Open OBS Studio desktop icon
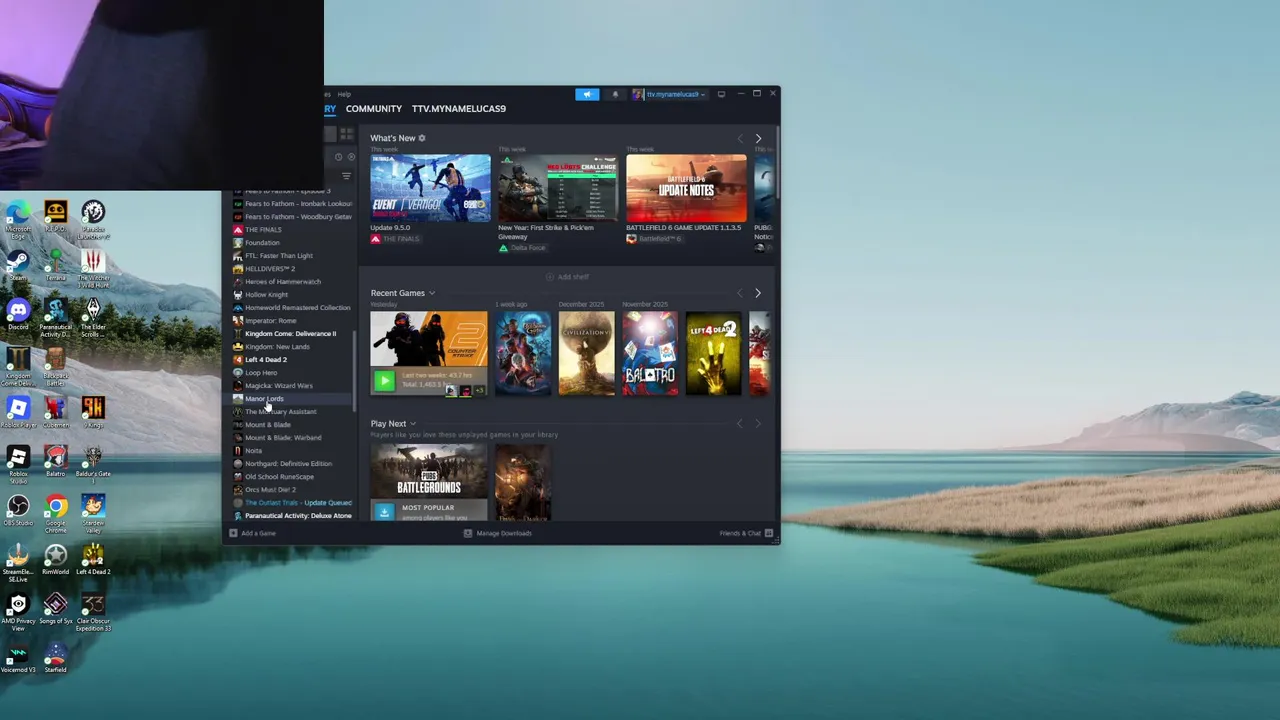1280x720 pixels. pyautogui.click(x=18, y=512)
